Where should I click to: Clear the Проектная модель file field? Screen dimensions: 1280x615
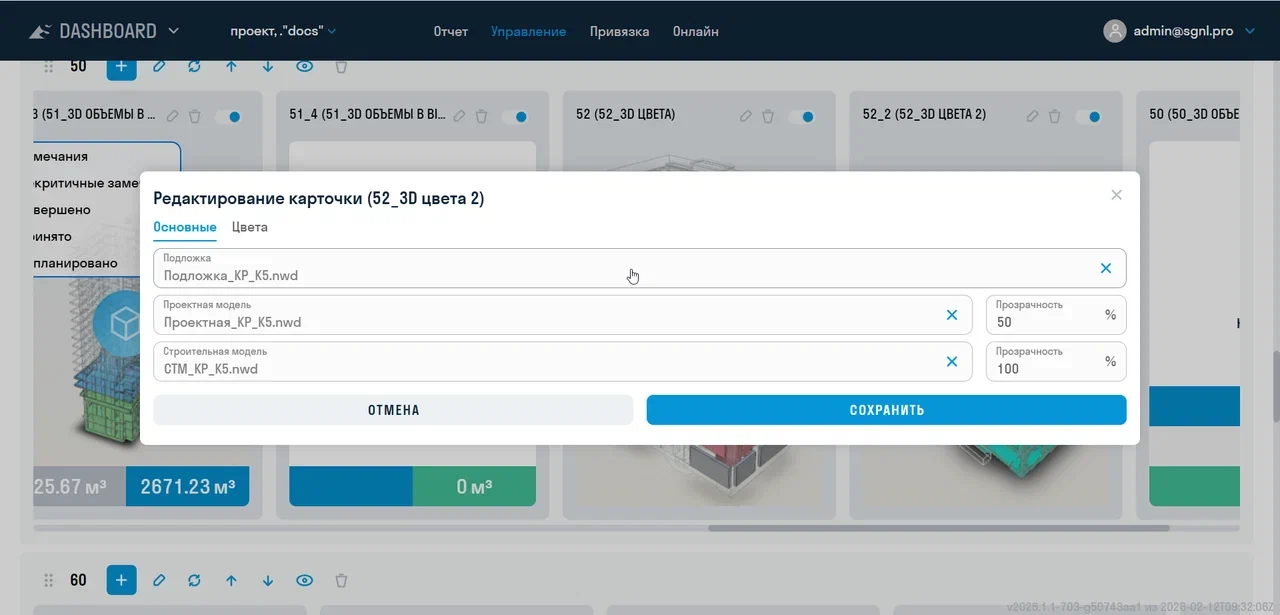pyautogui.click(x=951, y=315)
